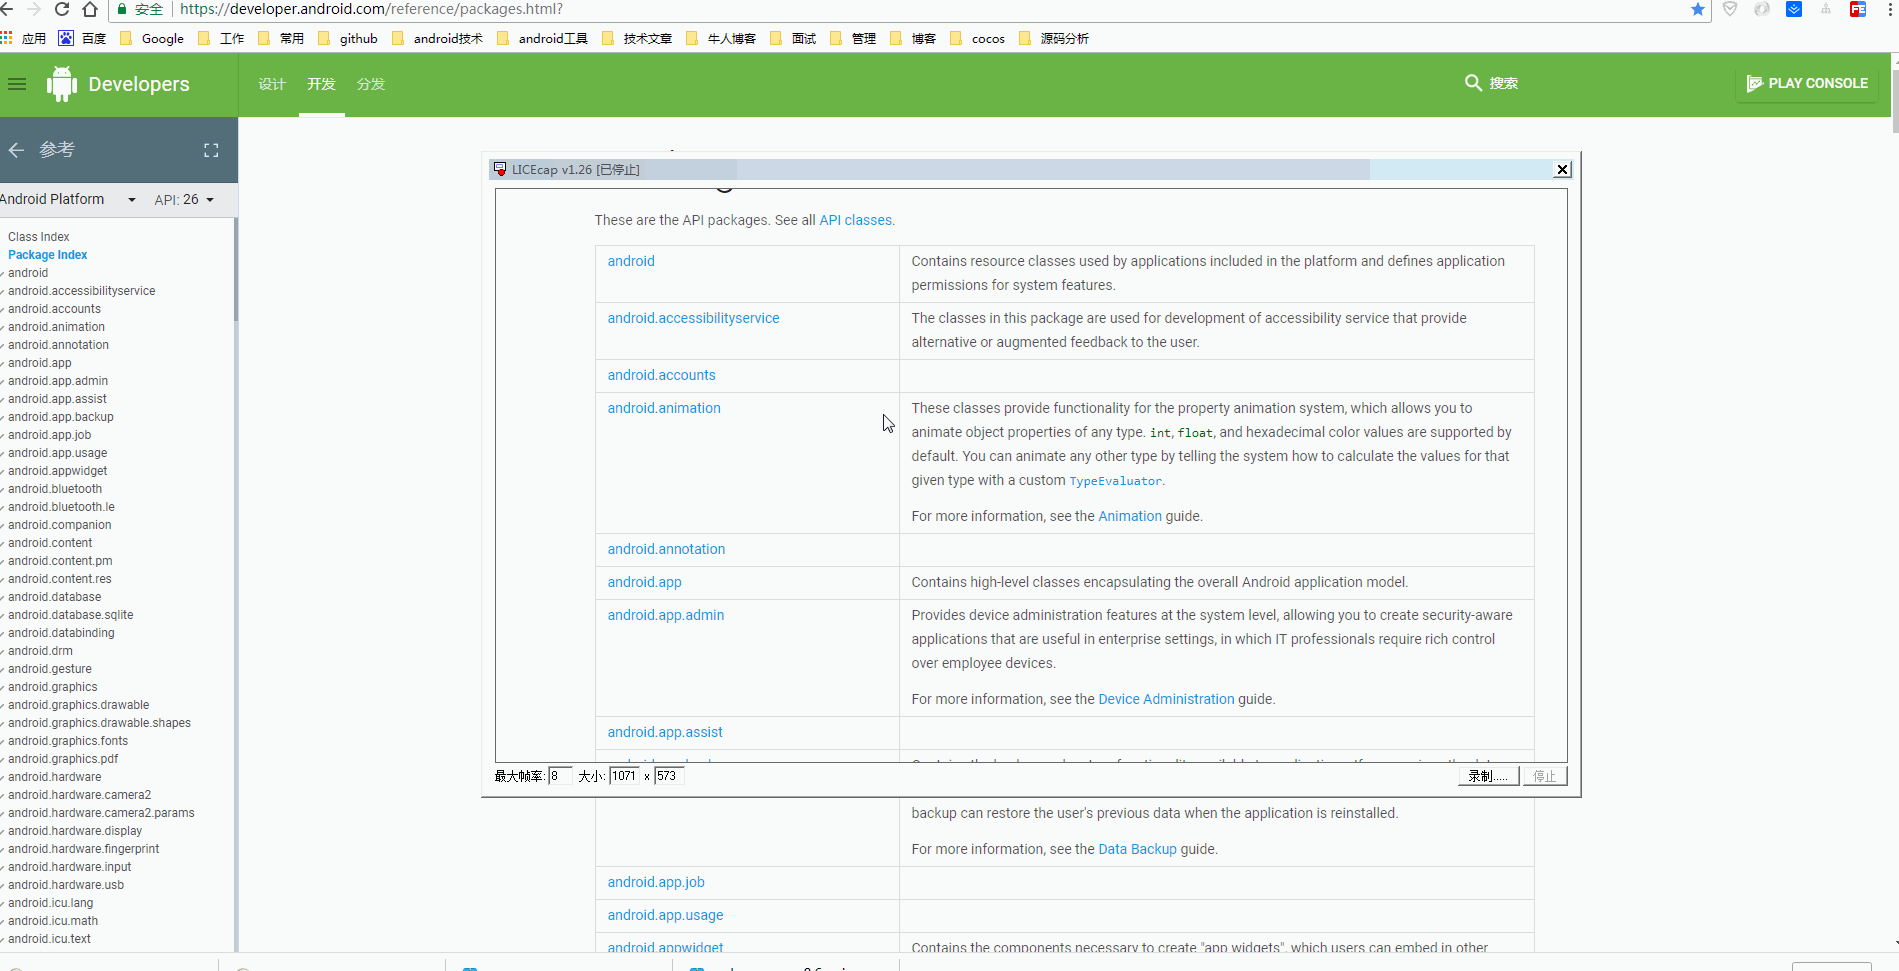Open the gray tree-structure extension icon
1899x971 pixels.
(x=1826, y=9)
